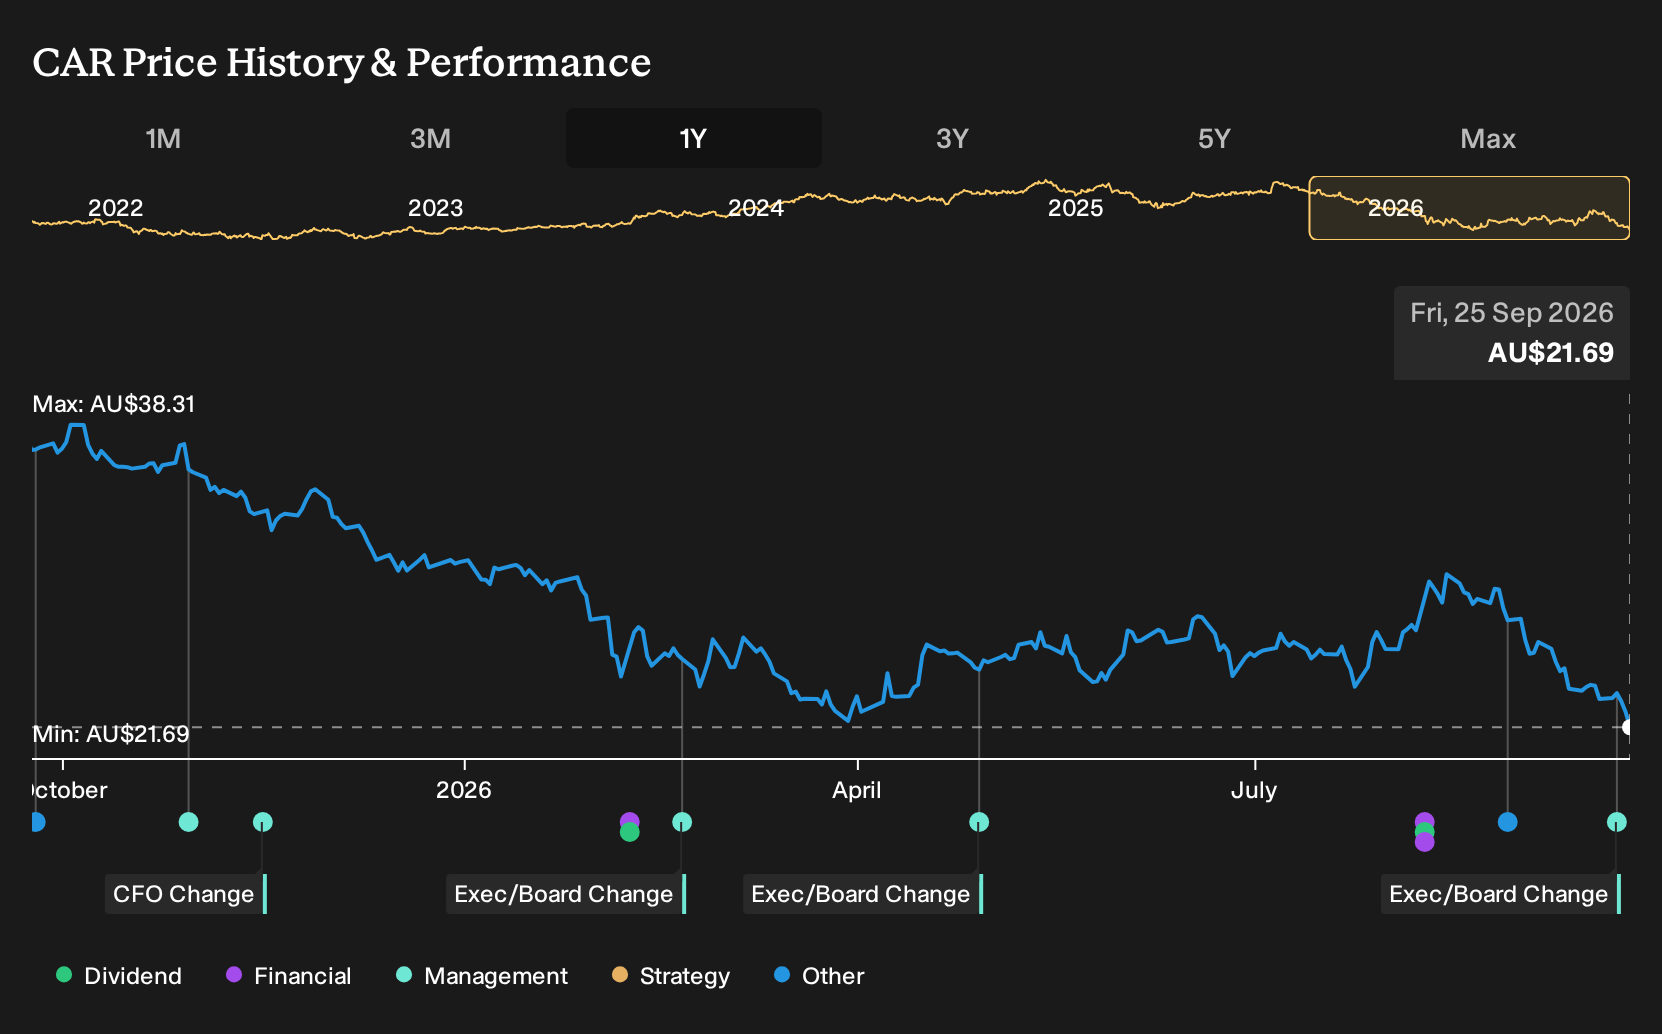Toggle the Dividend legend filter
1662x1034 pixels.
pos(119,976)
